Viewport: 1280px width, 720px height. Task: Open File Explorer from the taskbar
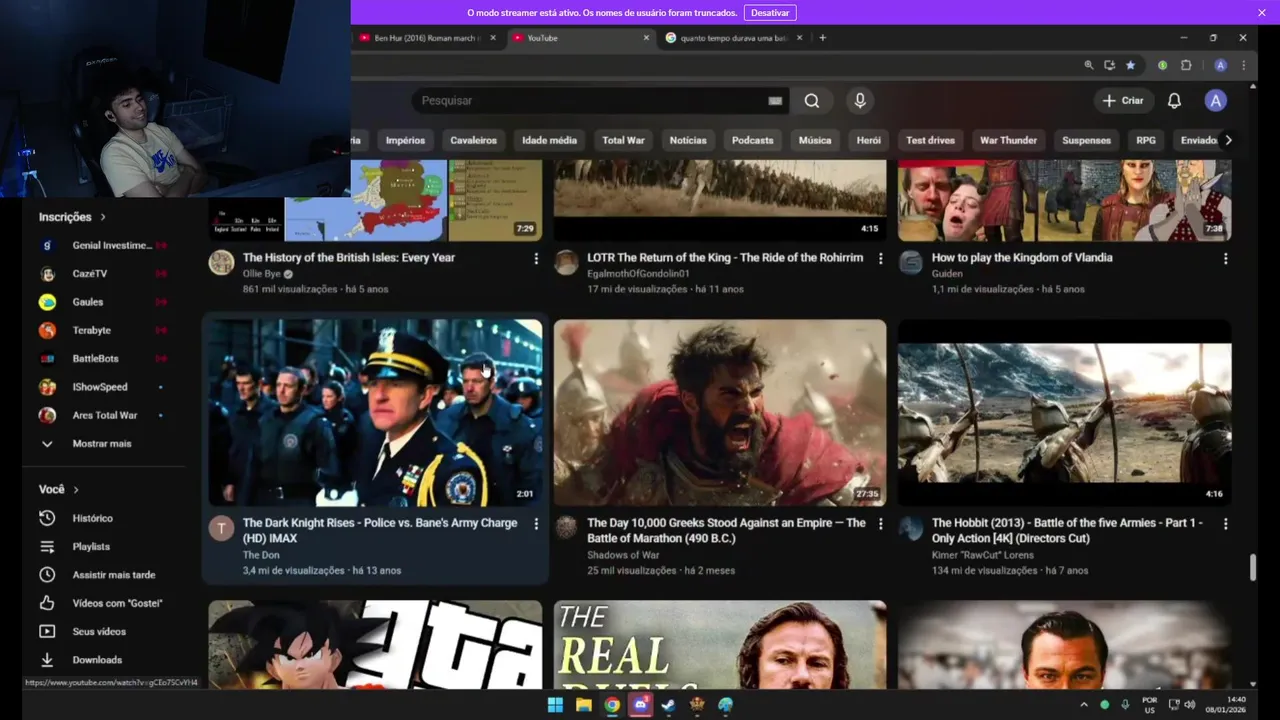pos(584,705)
